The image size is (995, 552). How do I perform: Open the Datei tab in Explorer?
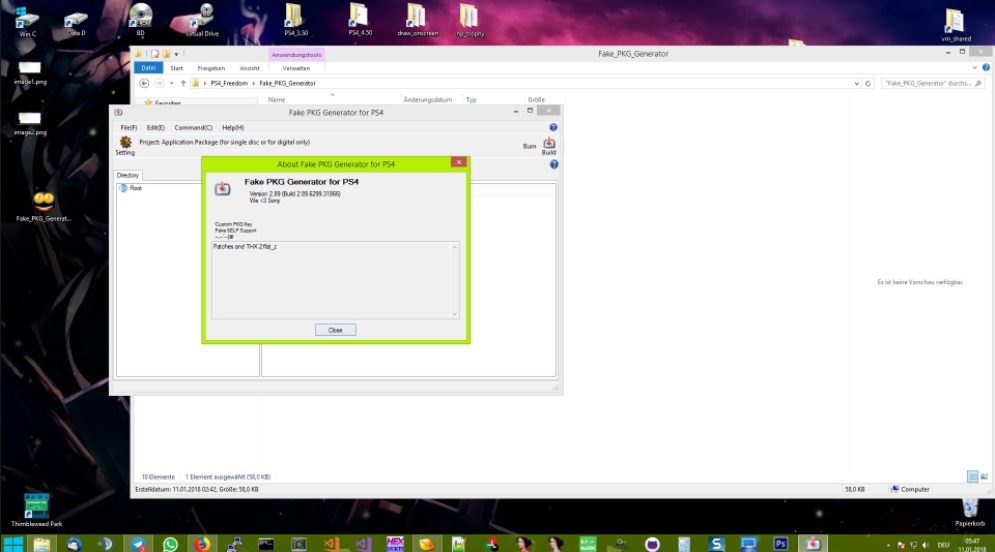(148, 68)
